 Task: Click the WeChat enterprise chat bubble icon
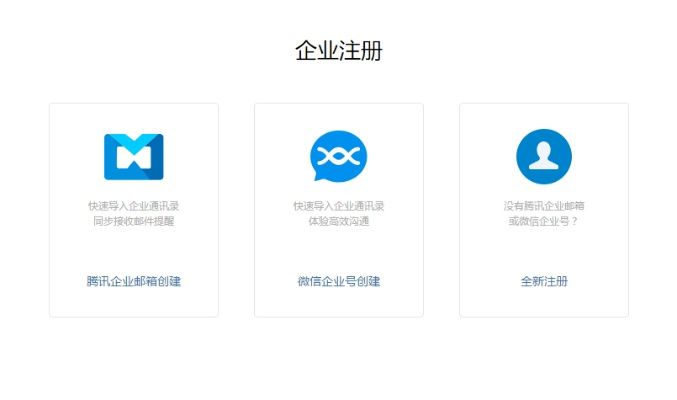tap(338, 156)
